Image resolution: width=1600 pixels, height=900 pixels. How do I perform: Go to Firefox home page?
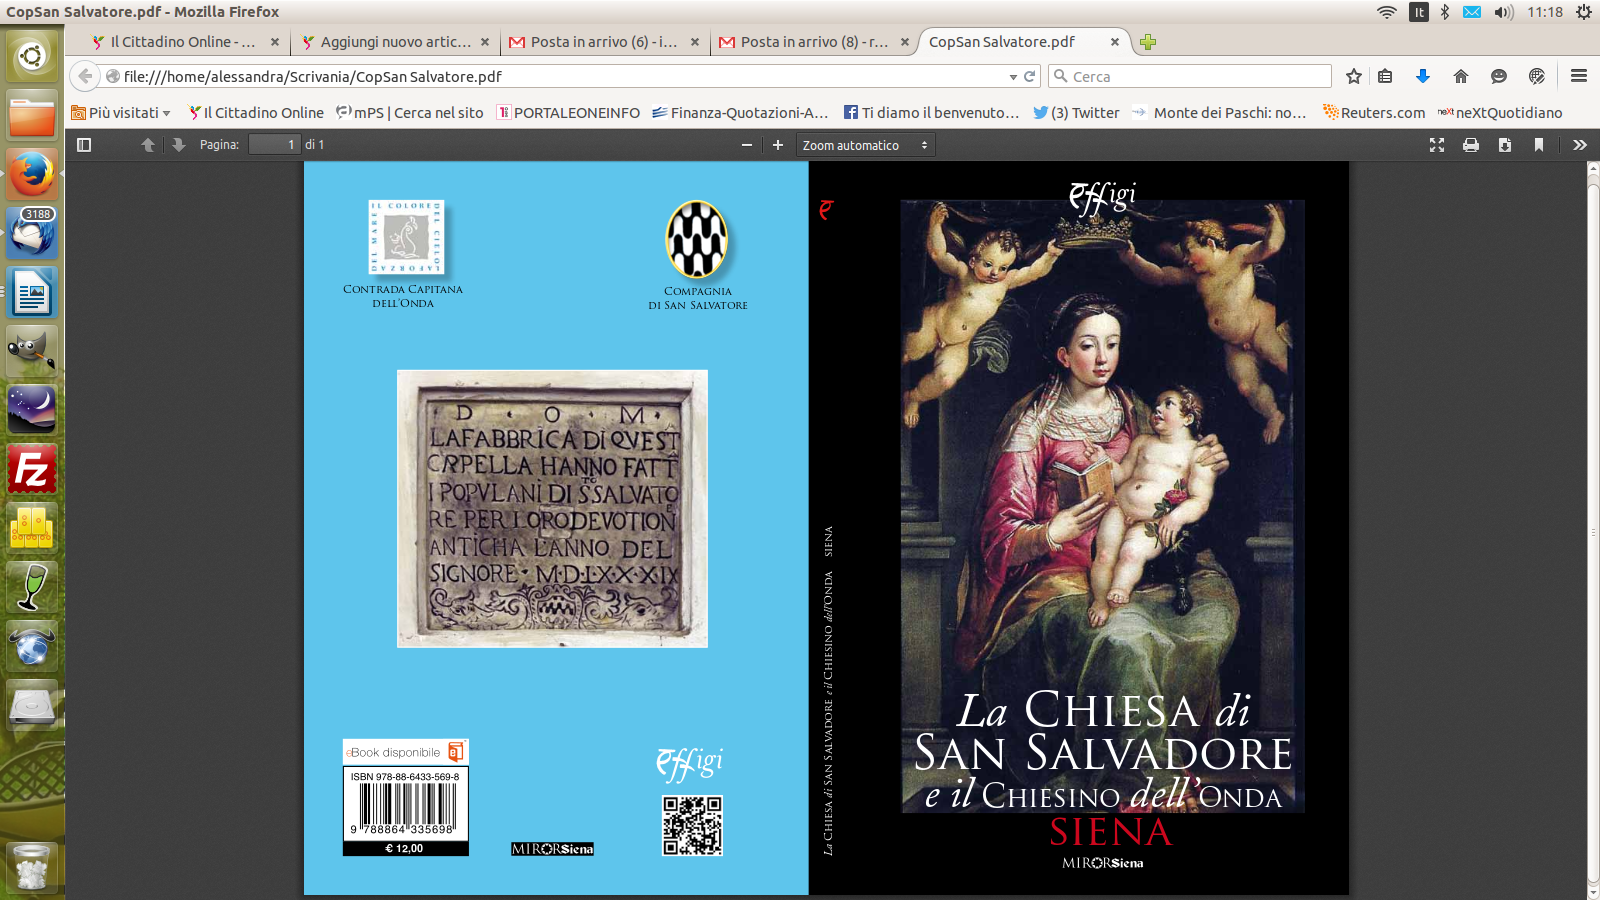tap(1461, 76)
